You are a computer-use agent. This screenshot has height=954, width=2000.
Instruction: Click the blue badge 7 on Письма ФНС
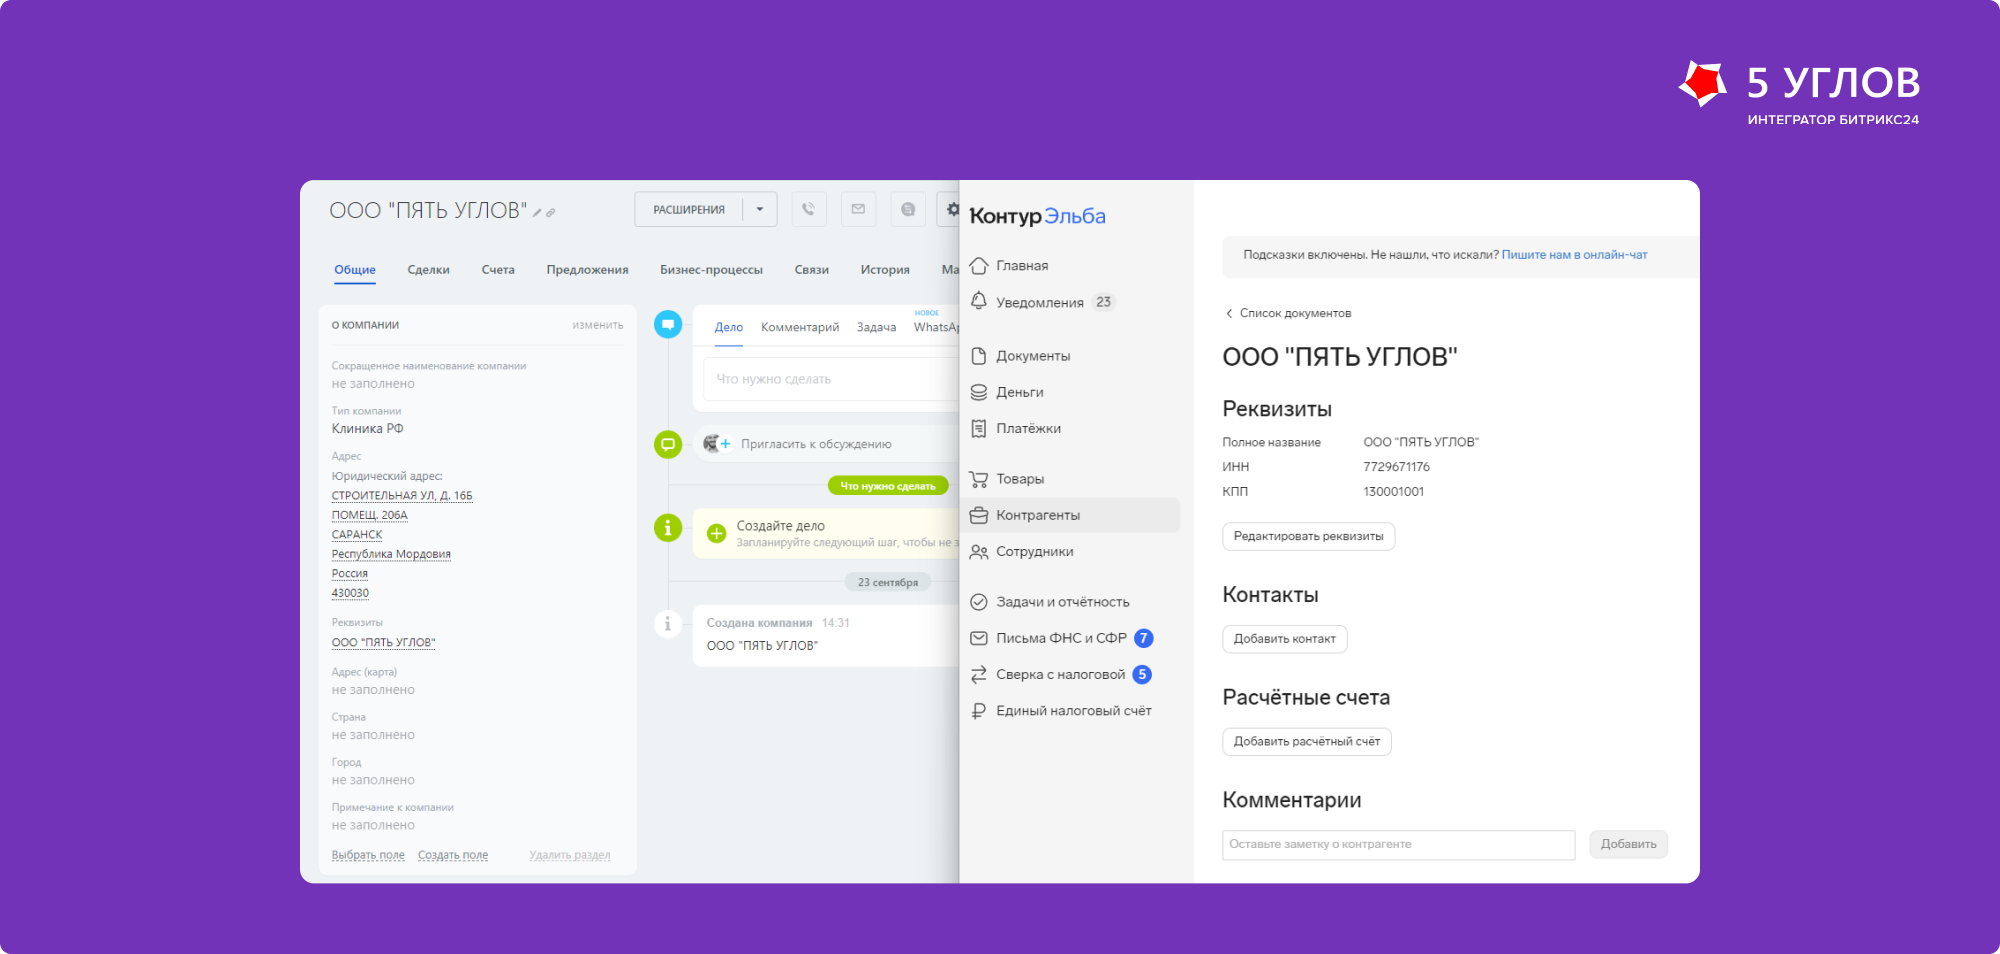(1144, 638)
